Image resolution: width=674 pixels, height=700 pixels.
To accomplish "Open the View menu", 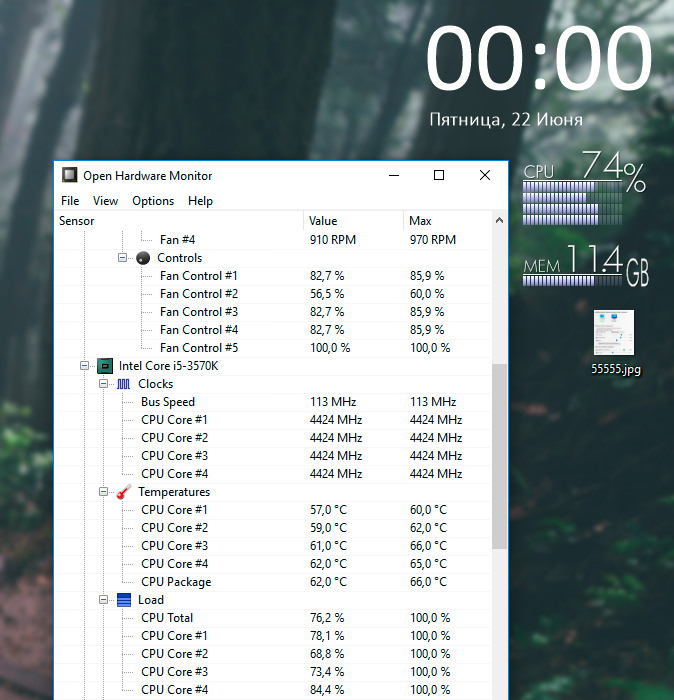I will coord(105,201).
